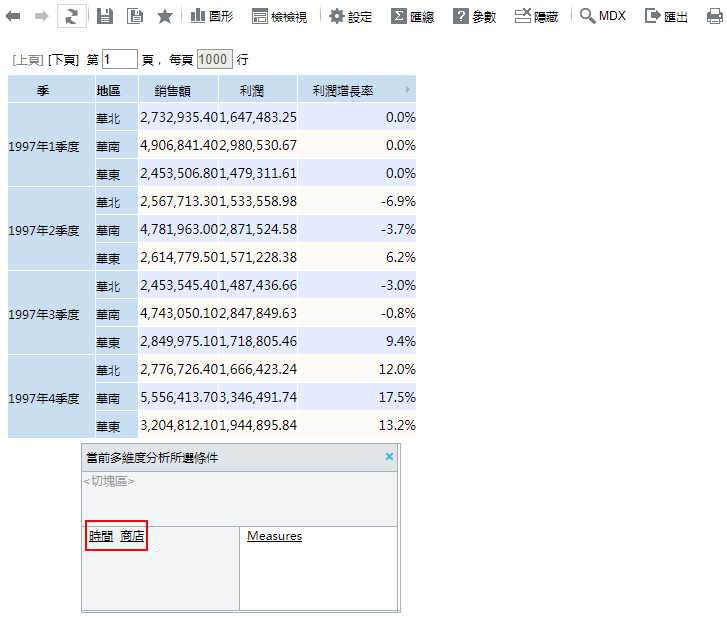727x622 pixels.
Task: Click the Measures link
Action: pyautogui.click(x=274, y=536)
